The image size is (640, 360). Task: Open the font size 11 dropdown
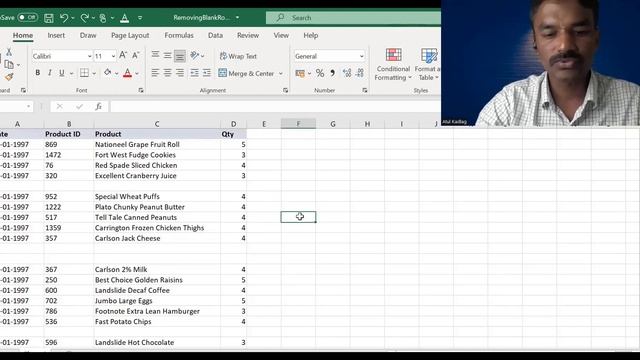click(x=113, y=56)
